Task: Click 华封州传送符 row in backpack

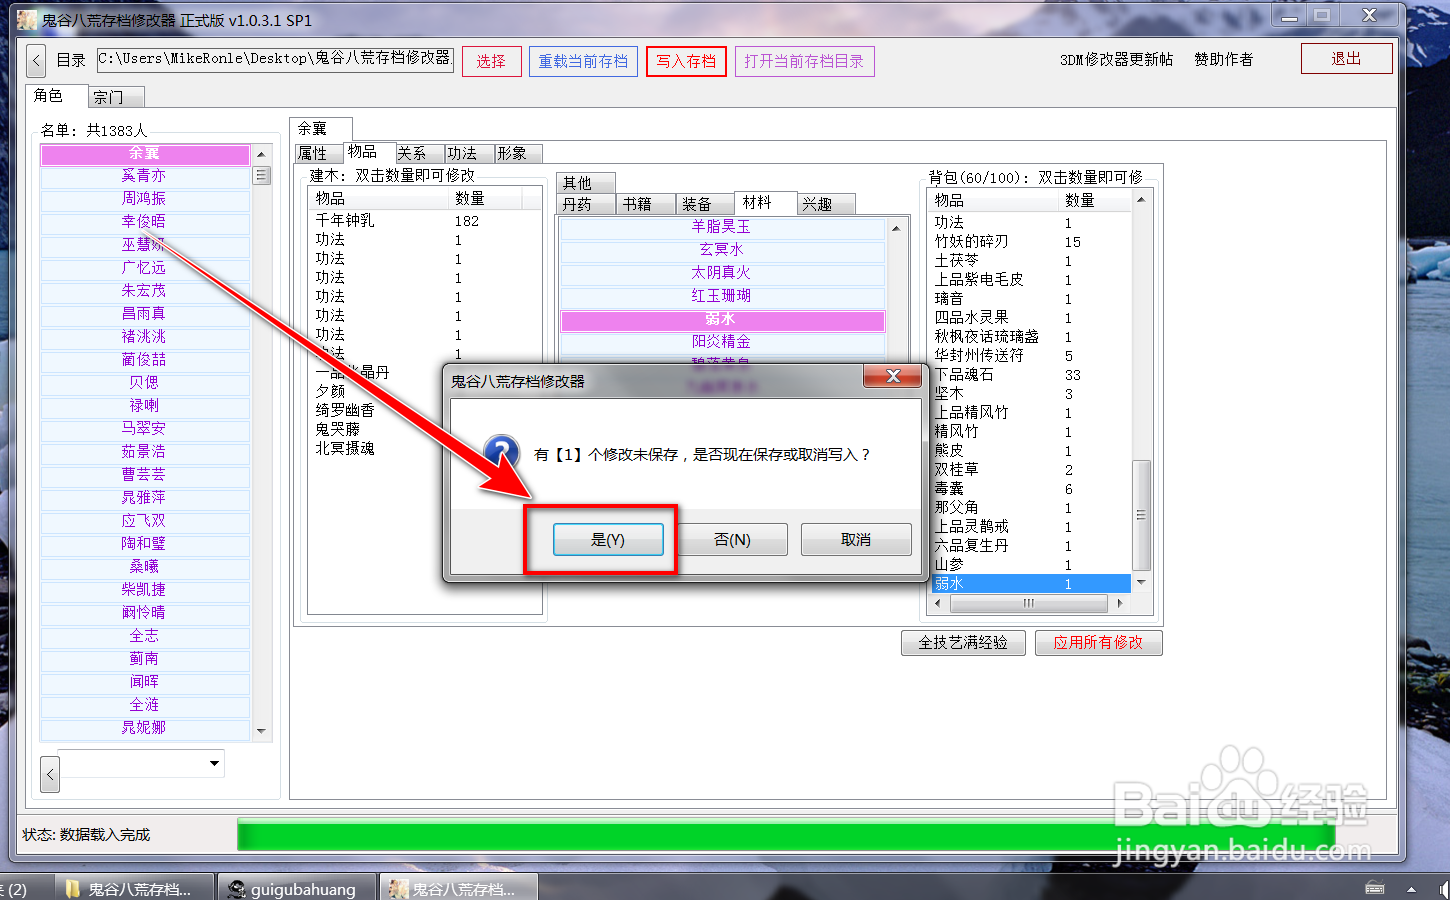Action: pyautogui.click(x=1030, y=356)
